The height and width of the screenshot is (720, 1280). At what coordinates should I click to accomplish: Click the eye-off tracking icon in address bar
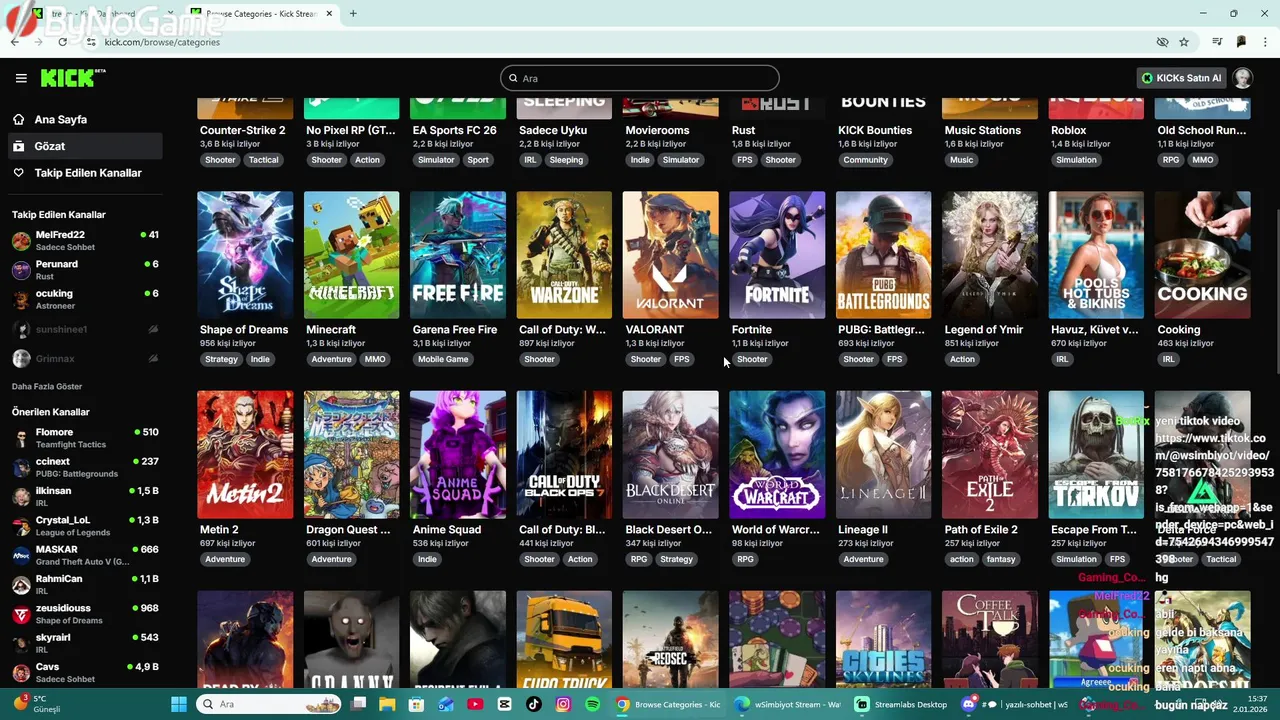(x=1162, y=42)
